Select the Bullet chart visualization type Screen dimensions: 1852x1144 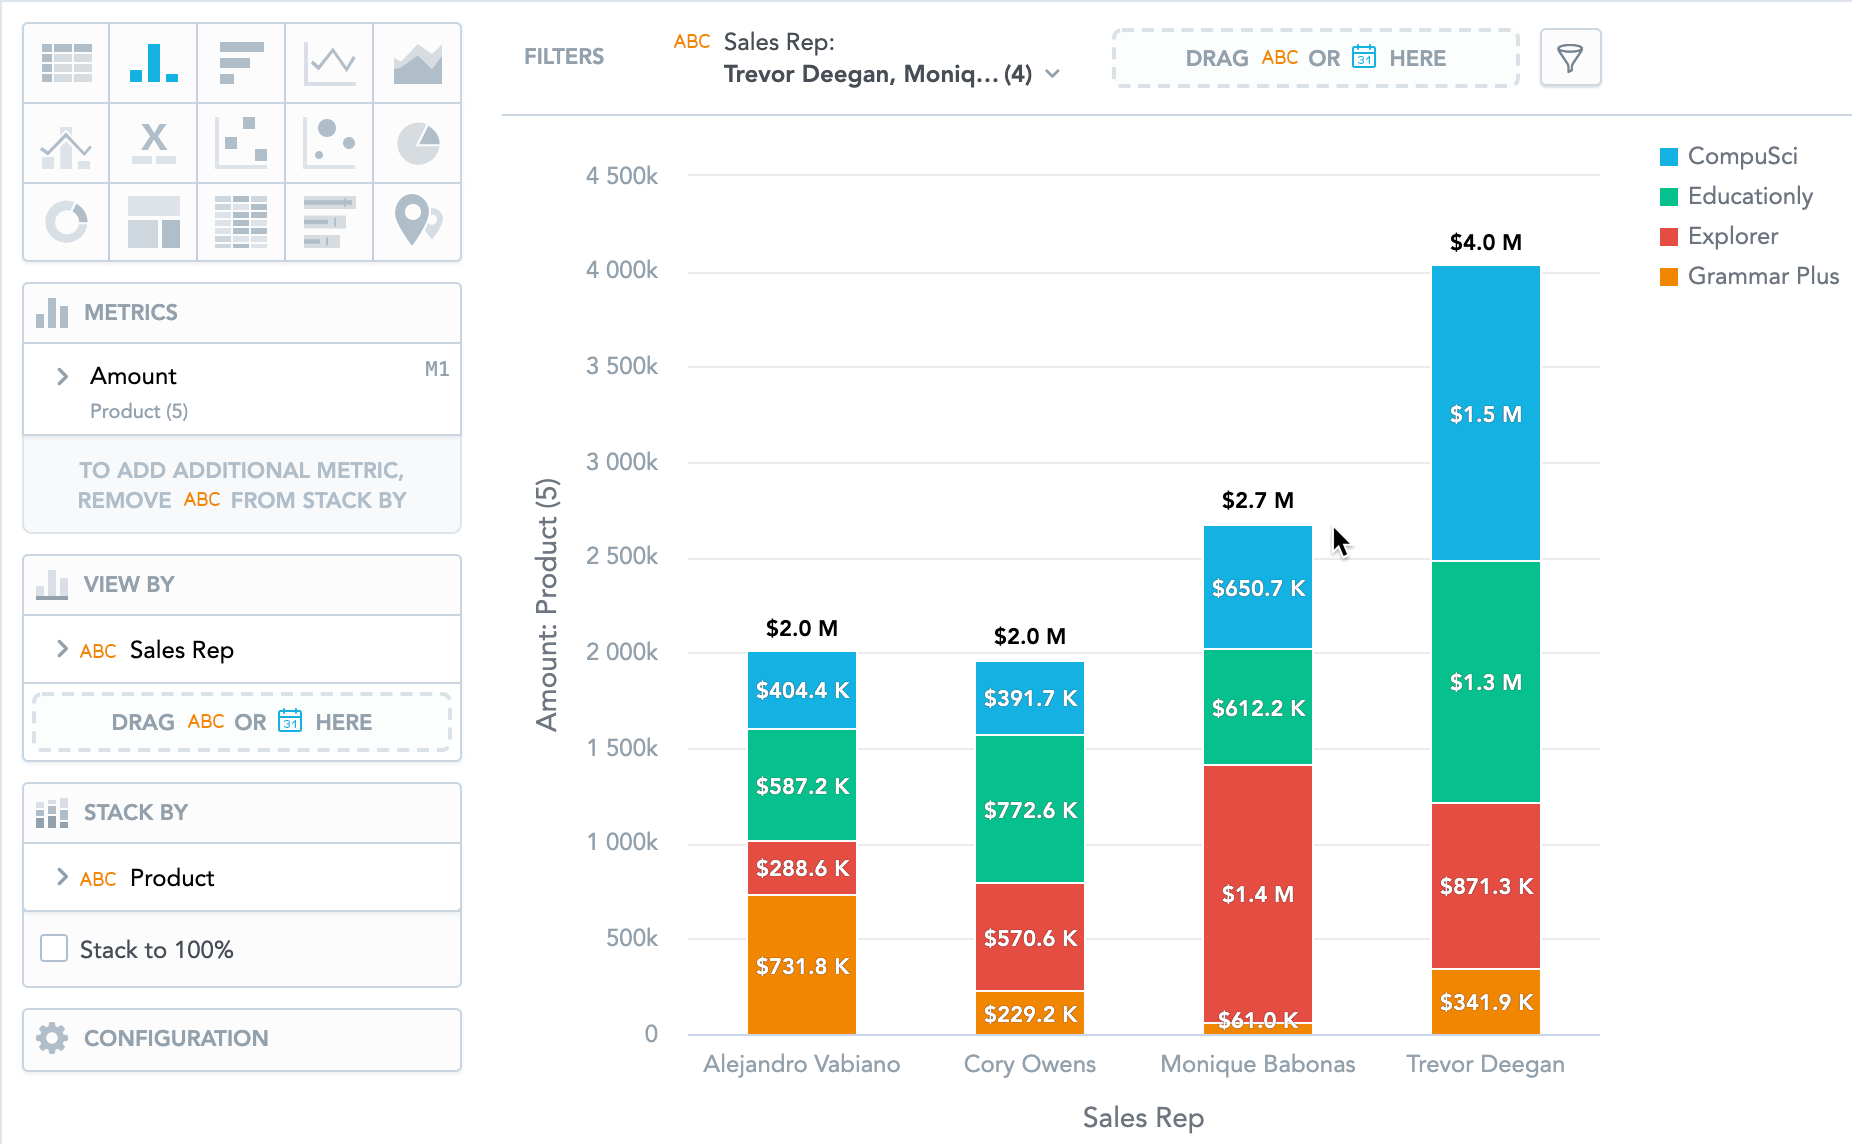[x=329, y=221]
